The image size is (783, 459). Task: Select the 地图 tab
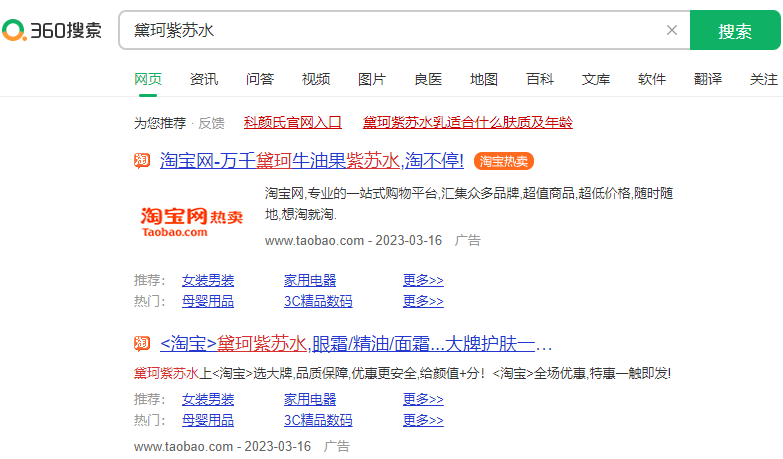(x=484, y=79)
